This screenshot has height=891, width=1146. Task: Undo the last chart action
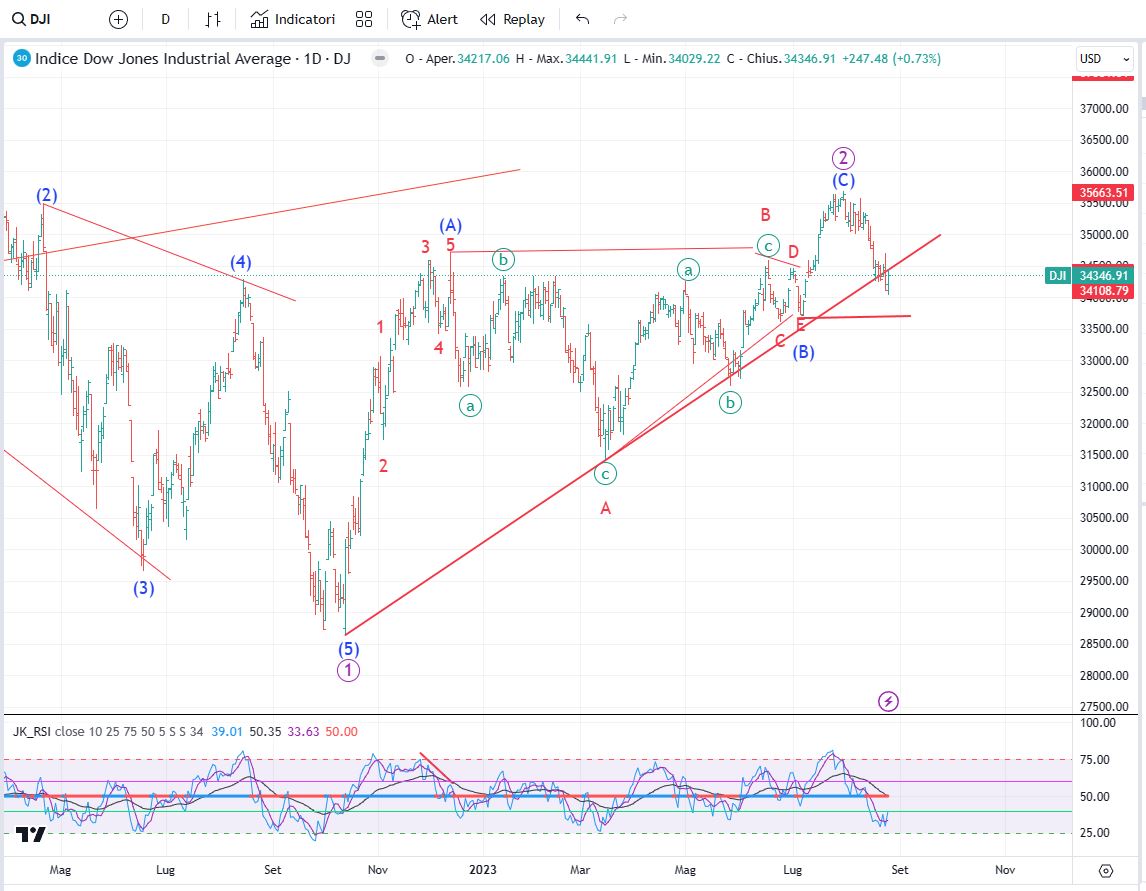tap(583, 20)
